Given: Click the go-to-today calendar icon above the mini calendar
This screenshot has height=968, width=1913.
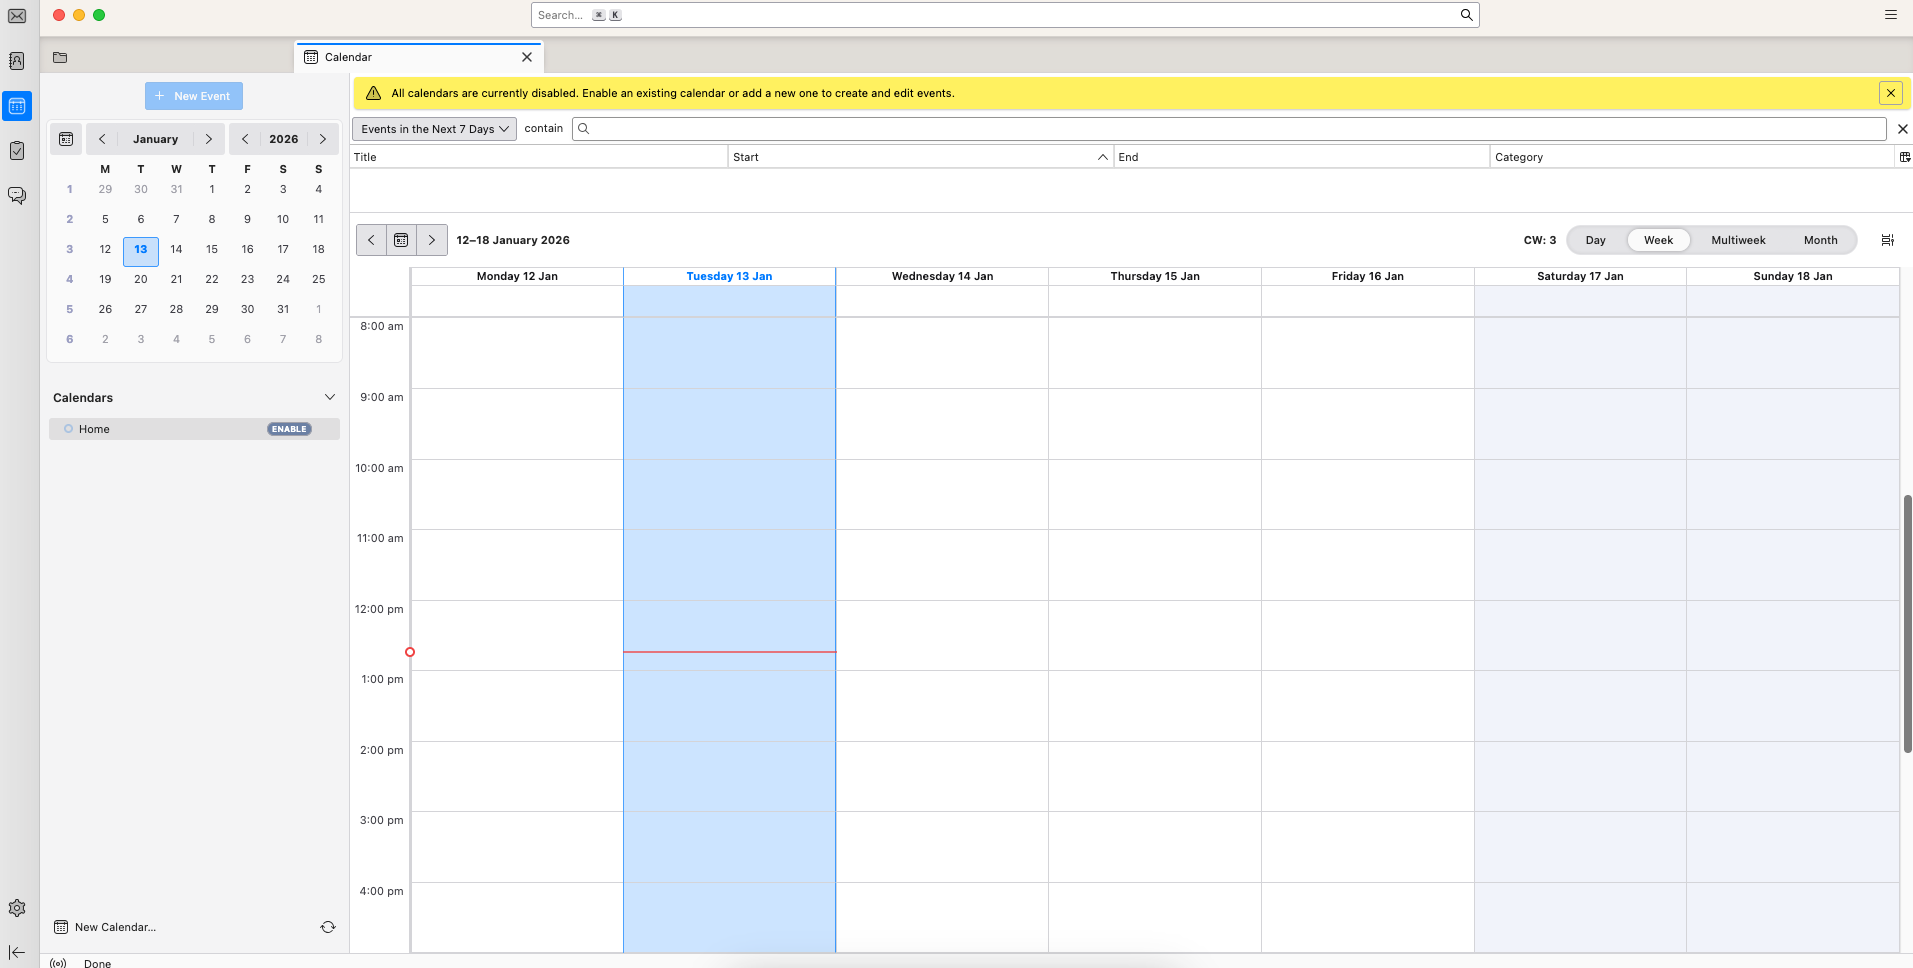Looking at the screenshot, I should point(65,138).
